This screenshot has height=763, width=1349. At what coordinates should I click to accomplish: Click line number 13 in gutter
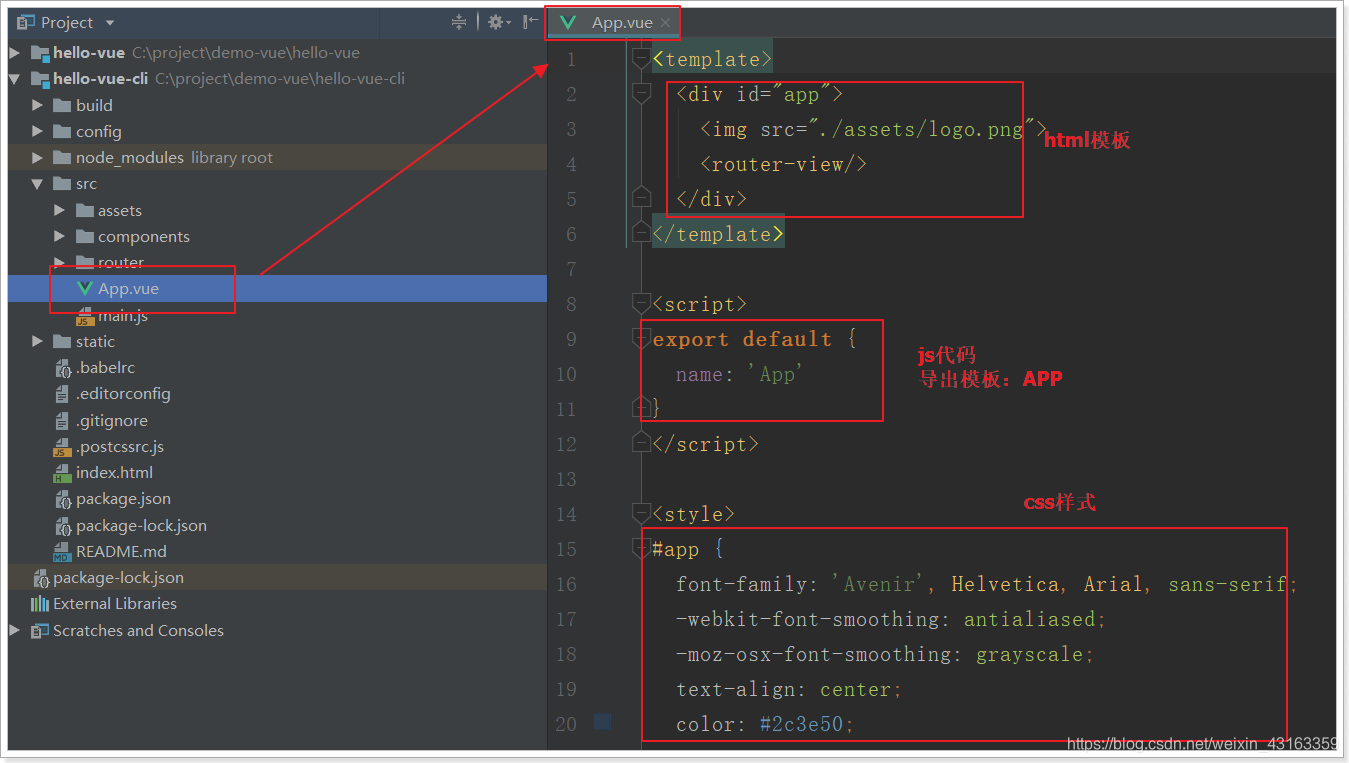point(566,479)
